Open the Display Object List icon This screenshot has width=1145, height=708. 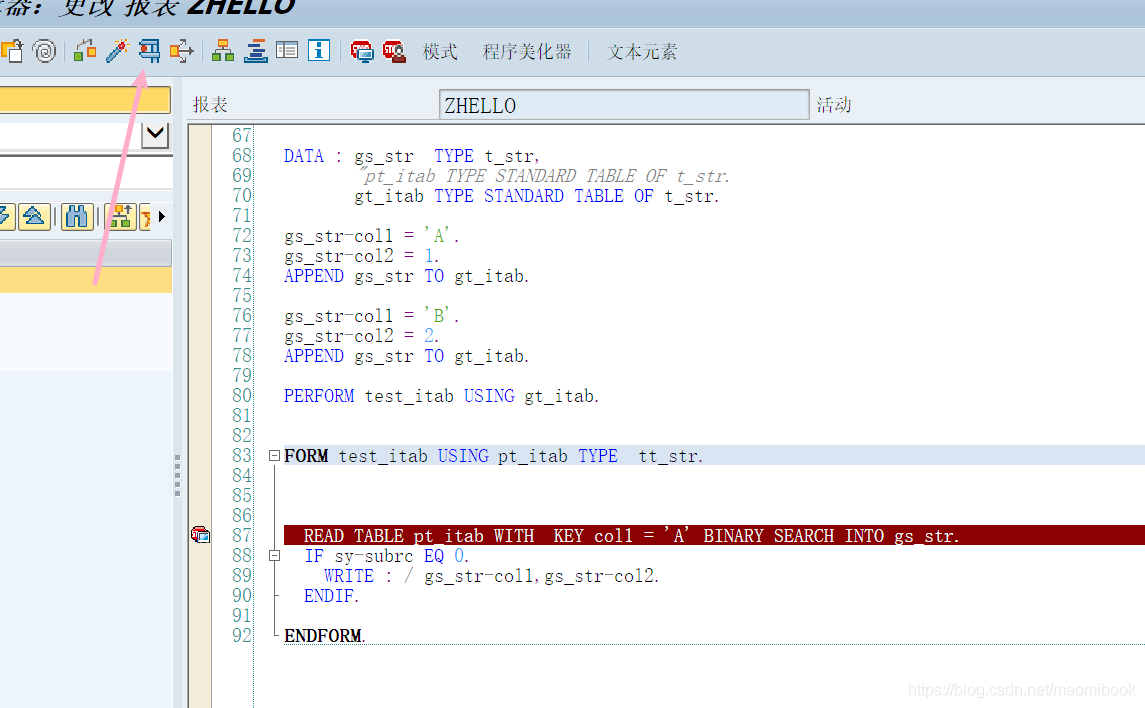pyautogui.click(x=223, y=51)
